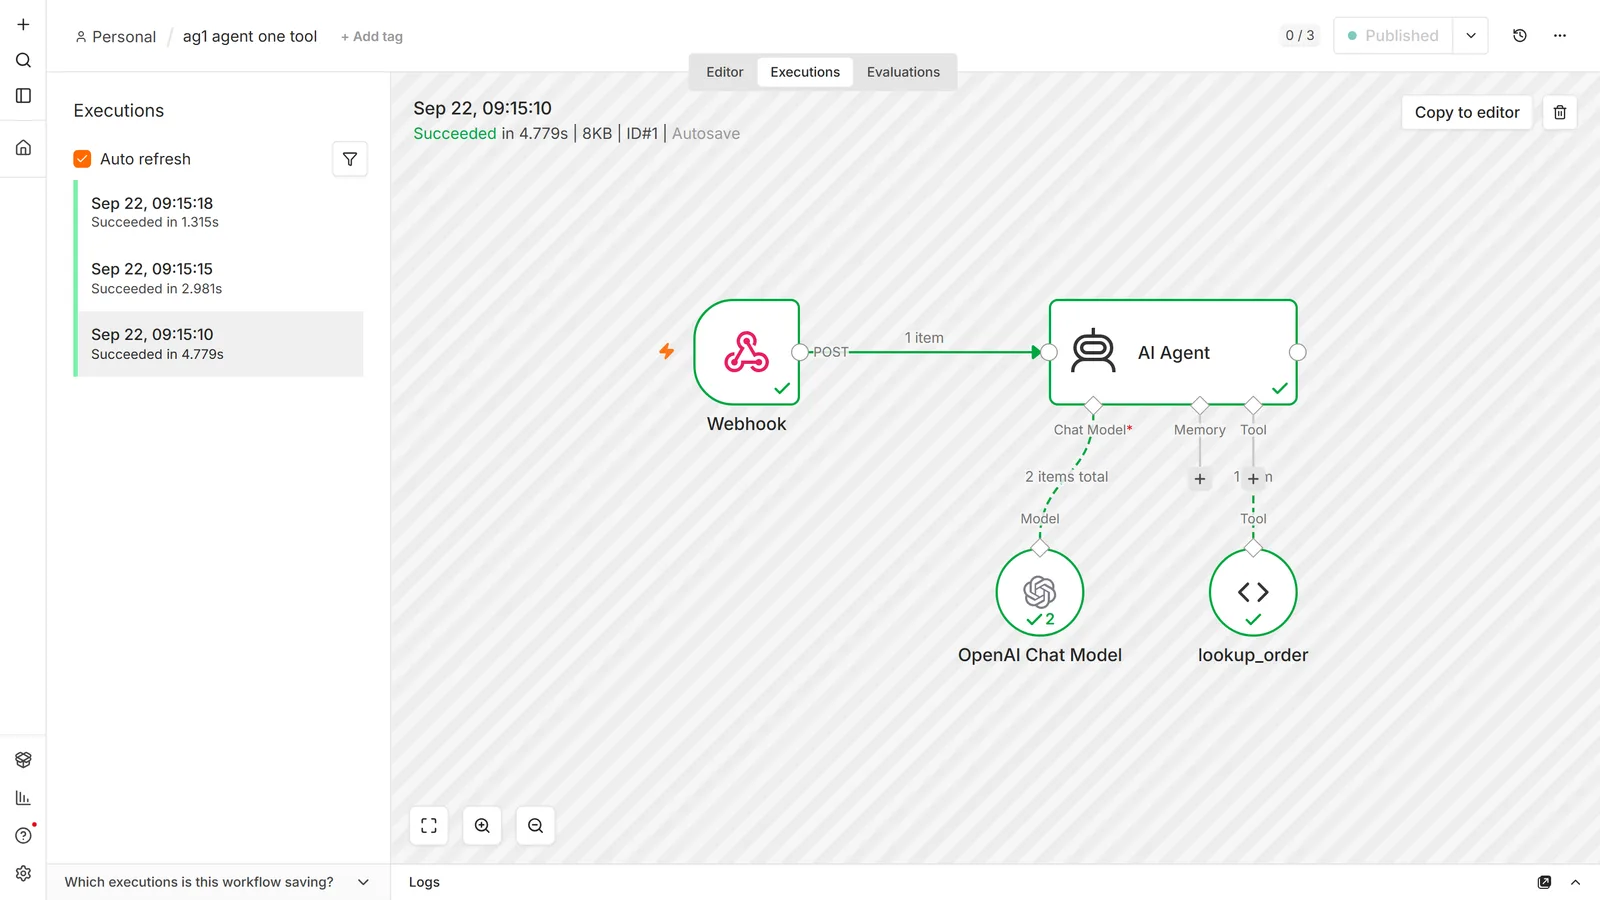Toggle the sidebar panel icon

pyautogui.click(x=23, y=96)
